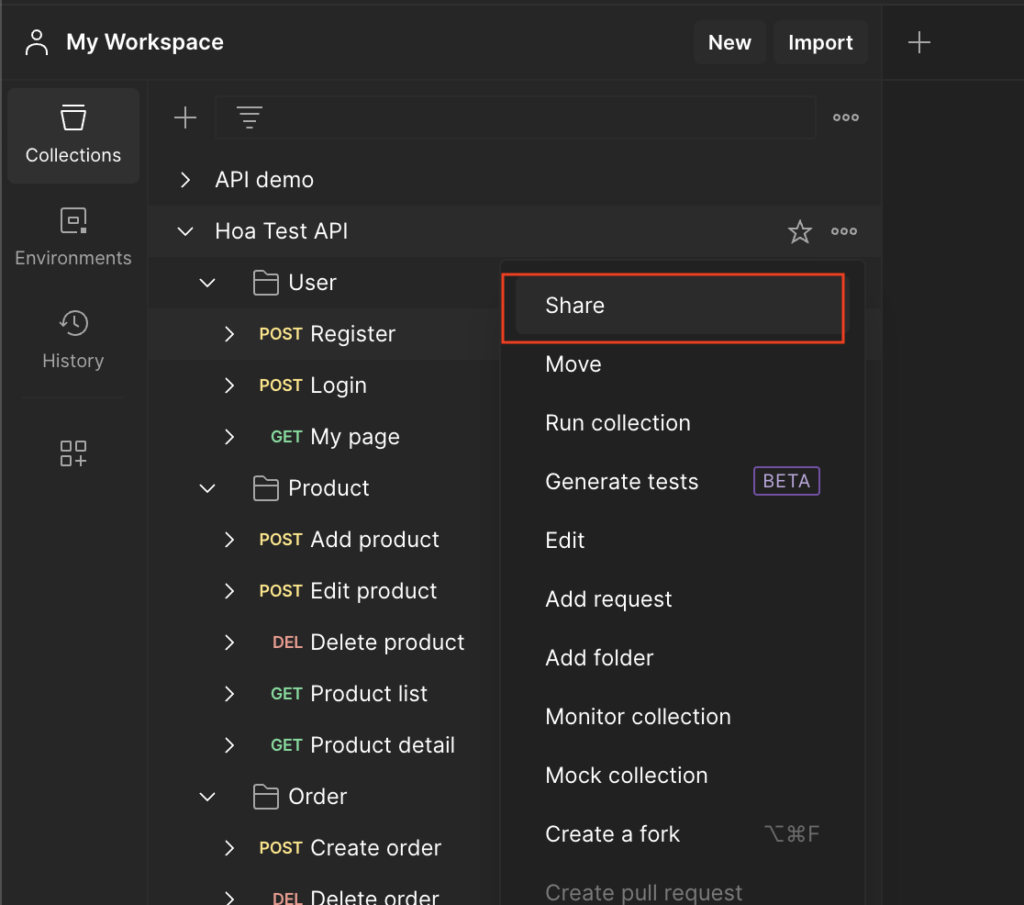
Task: Collapse the Hoa Test API collection
Action: tap(185, 231)
